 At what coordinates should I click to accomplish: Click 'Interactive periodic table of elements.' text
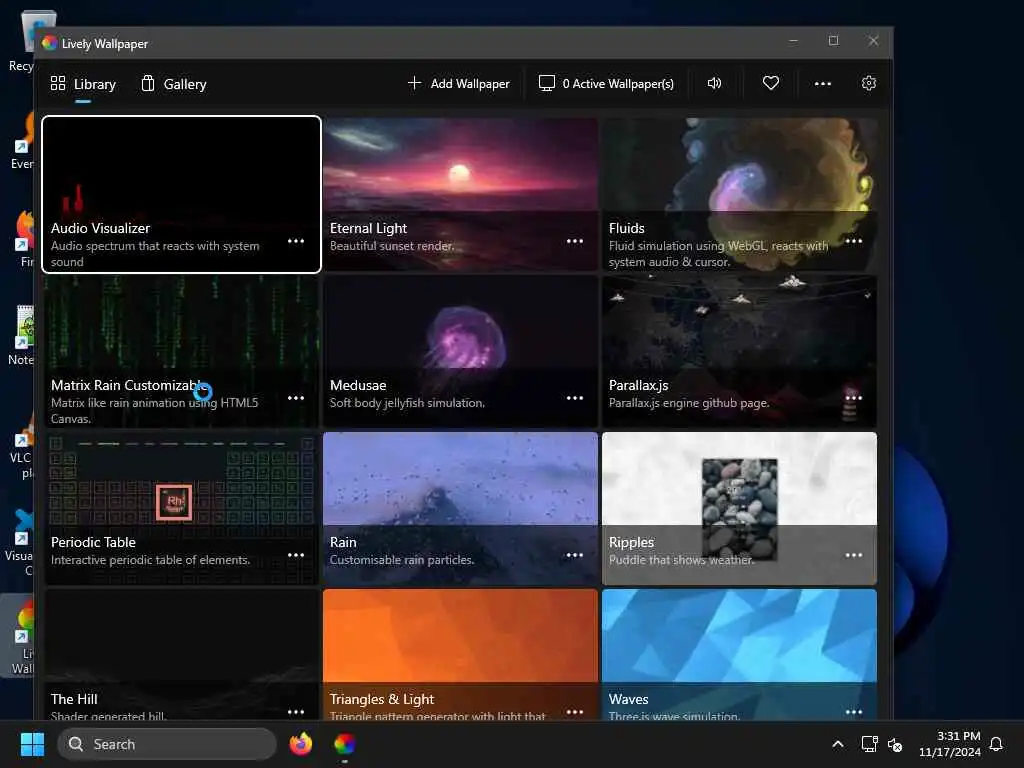150,560
